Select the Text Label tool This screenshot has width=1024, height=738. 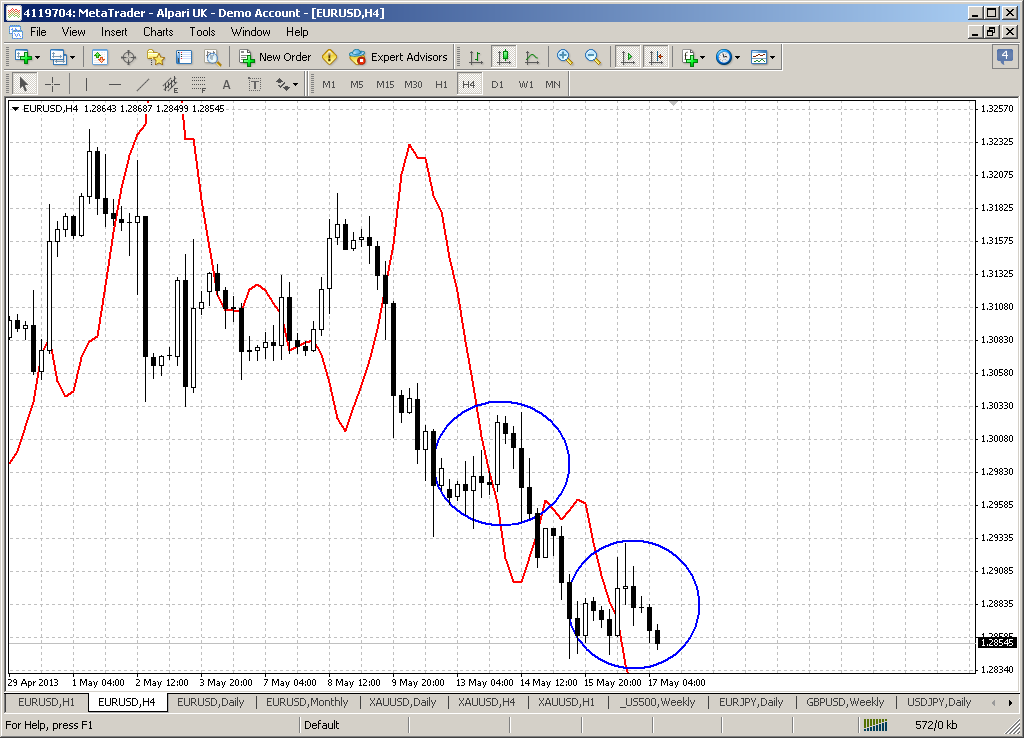pyautogui.click(x=255, y=84)
